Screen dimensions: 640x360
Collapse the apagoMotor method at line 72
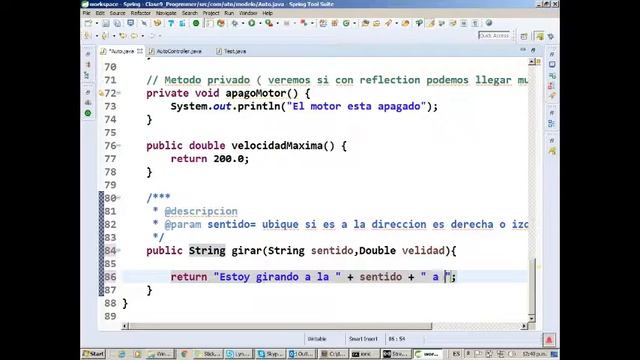tap(119, 93)
